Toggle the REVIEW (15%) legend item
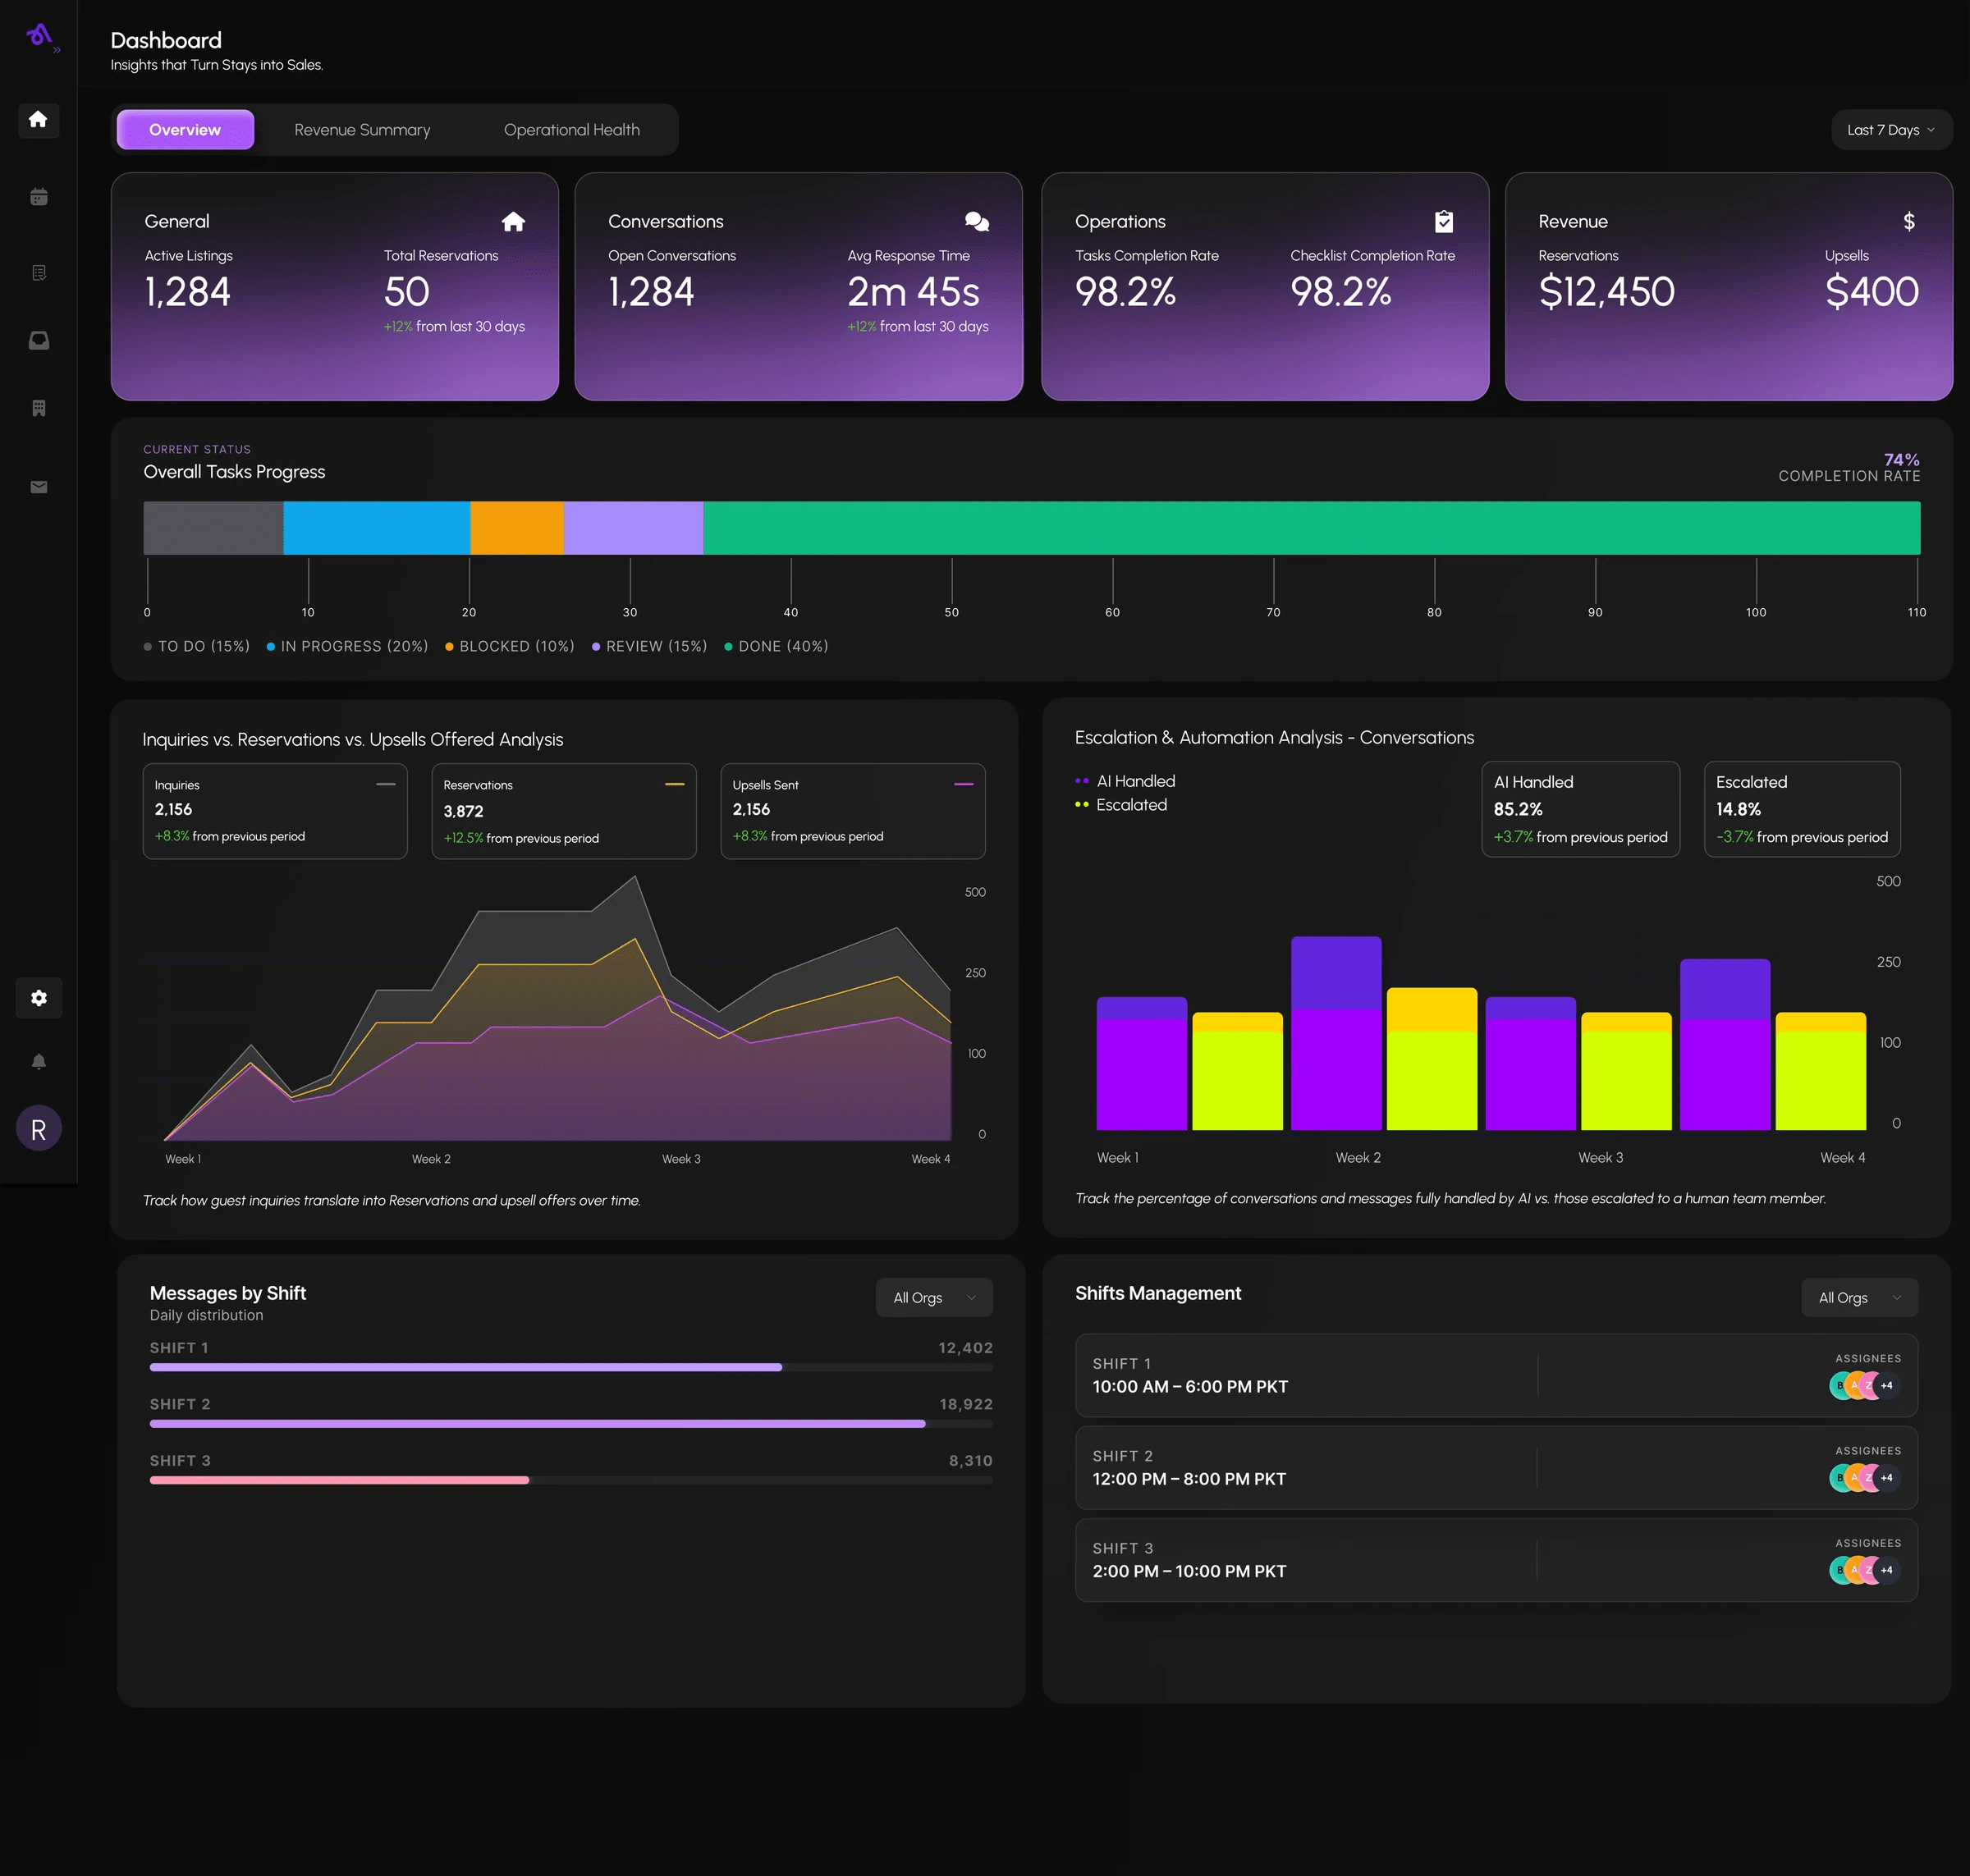Screen dimensions: 1970x1876 (x=650, y=647)
